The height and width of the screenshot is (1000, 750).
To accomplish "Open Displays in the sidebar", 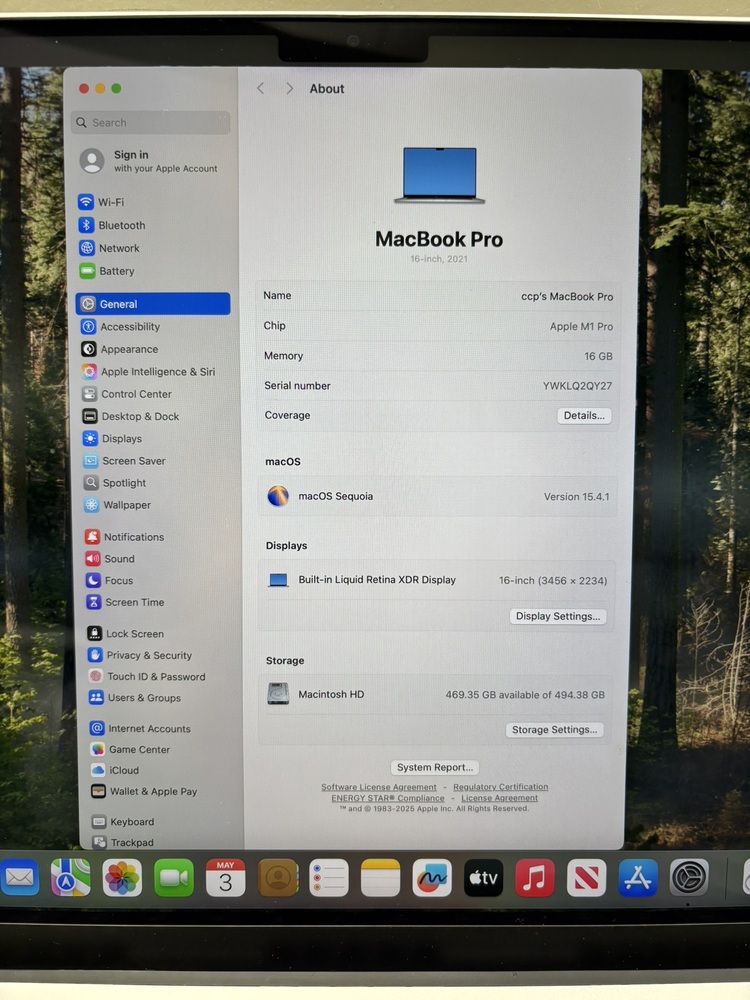I will [x=113, y=439].
